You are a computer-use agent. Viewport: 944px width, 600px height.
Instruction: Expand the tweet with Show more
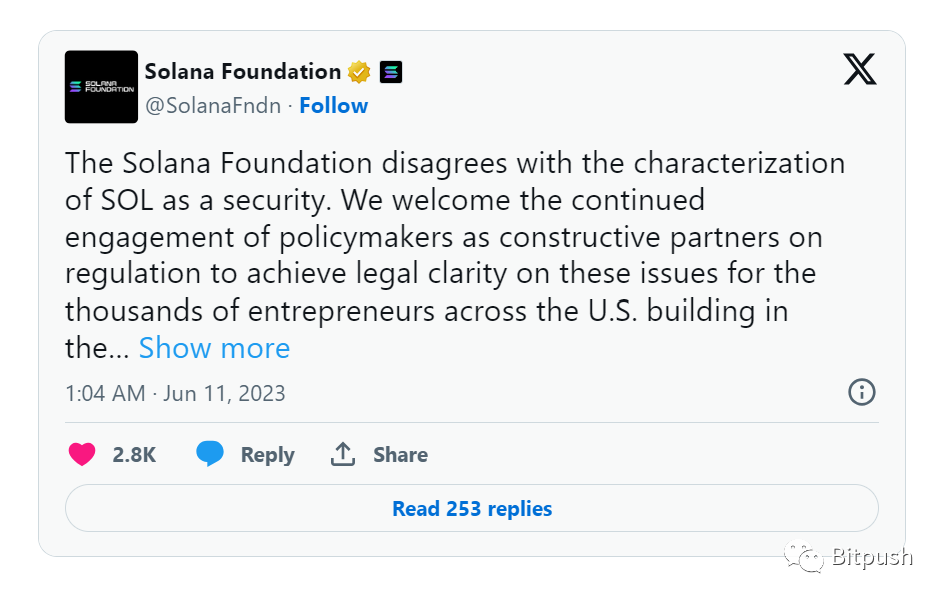click(x=214, y=348)
